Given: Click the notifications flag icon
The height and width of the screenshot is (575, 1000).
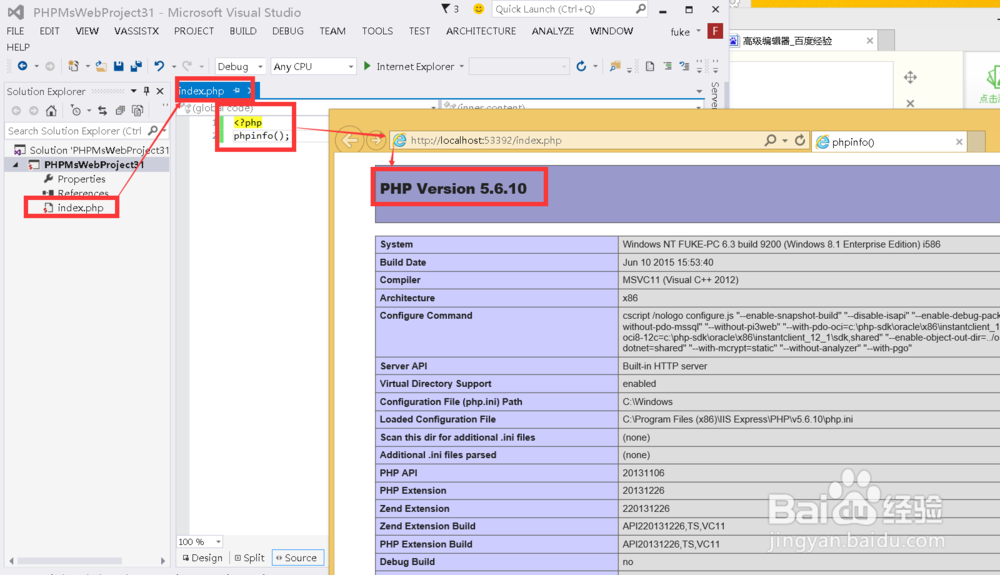Looking at the screenshot, I should 445,8.
